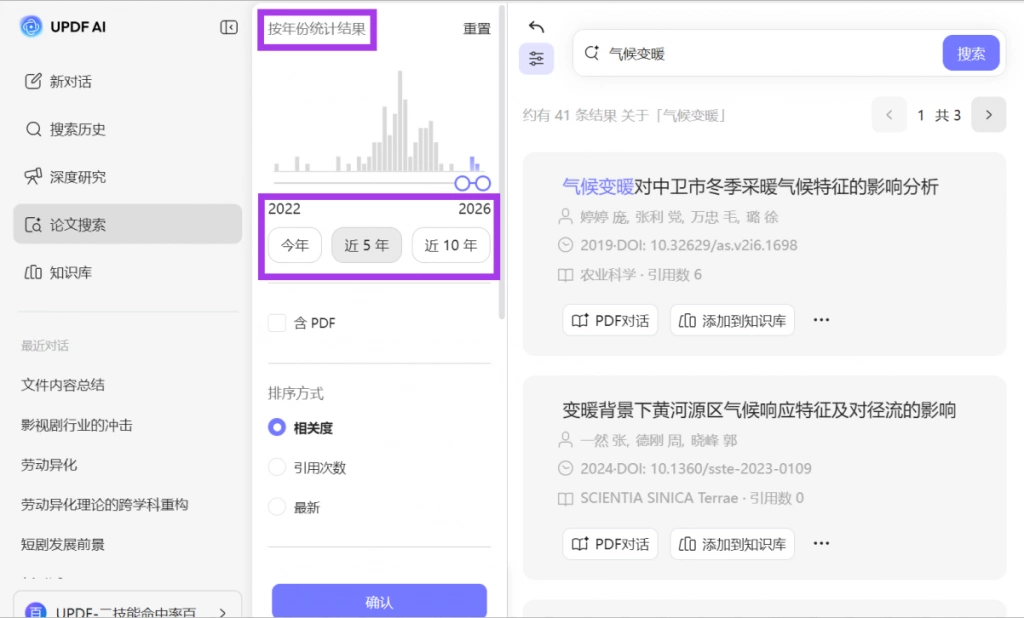1024x618 pixels.
Task: Open the second result's more options ellipsis
Action: (822, 544)
